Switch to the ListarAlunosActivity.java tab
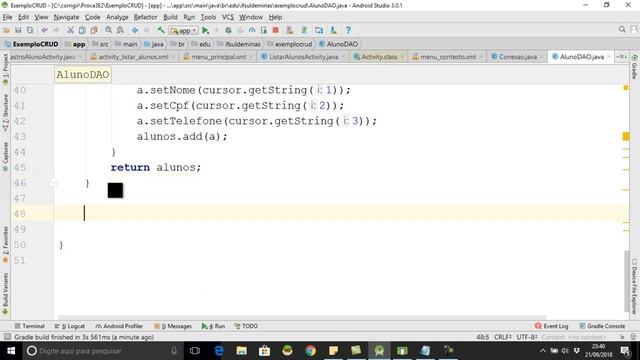The width and height of the screenshot is (640, 360). pyautogui.click(x=303, y=57)
